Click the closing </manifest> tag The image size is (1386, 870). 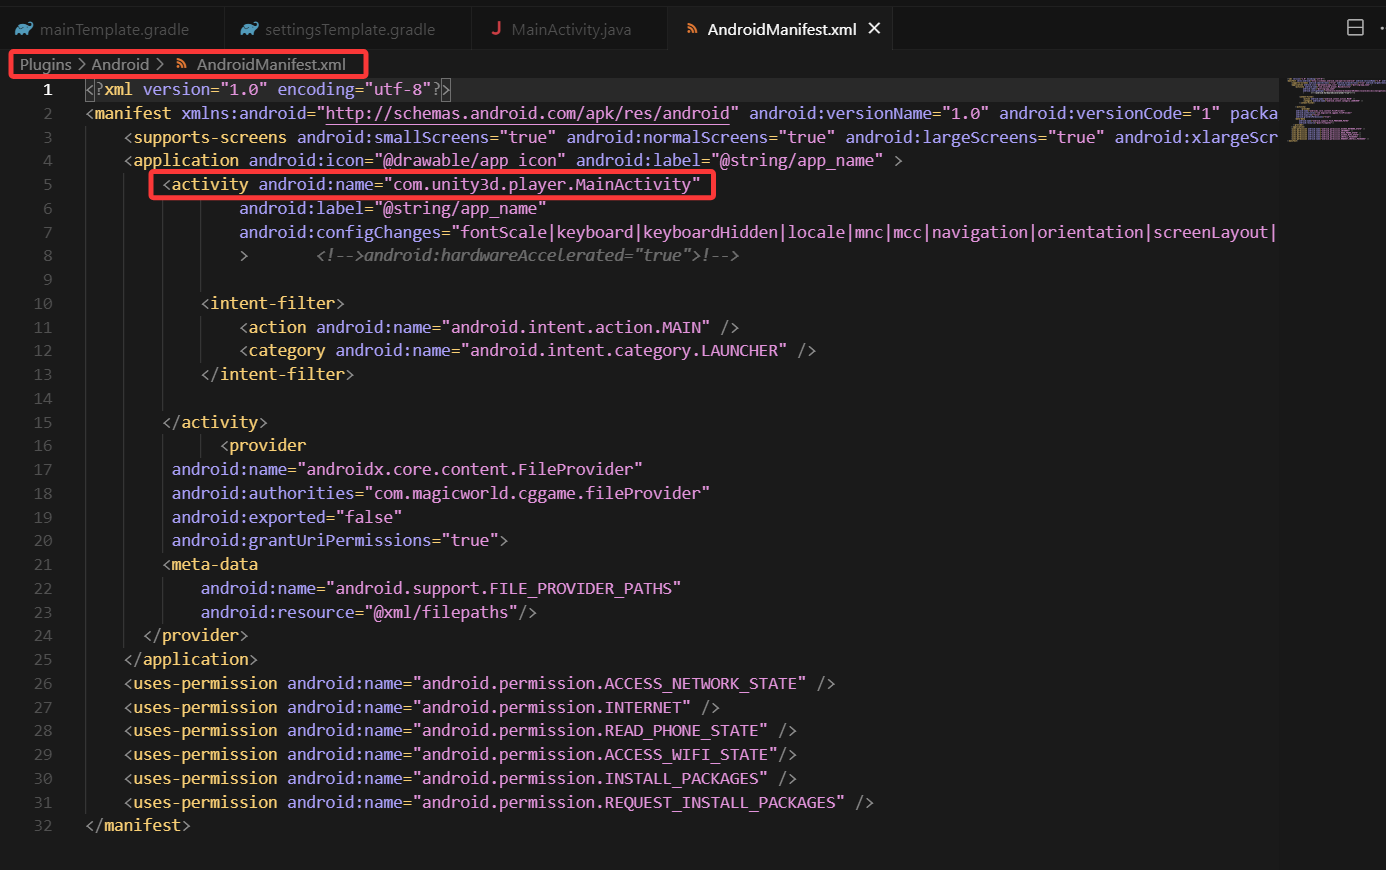point(138,825)
